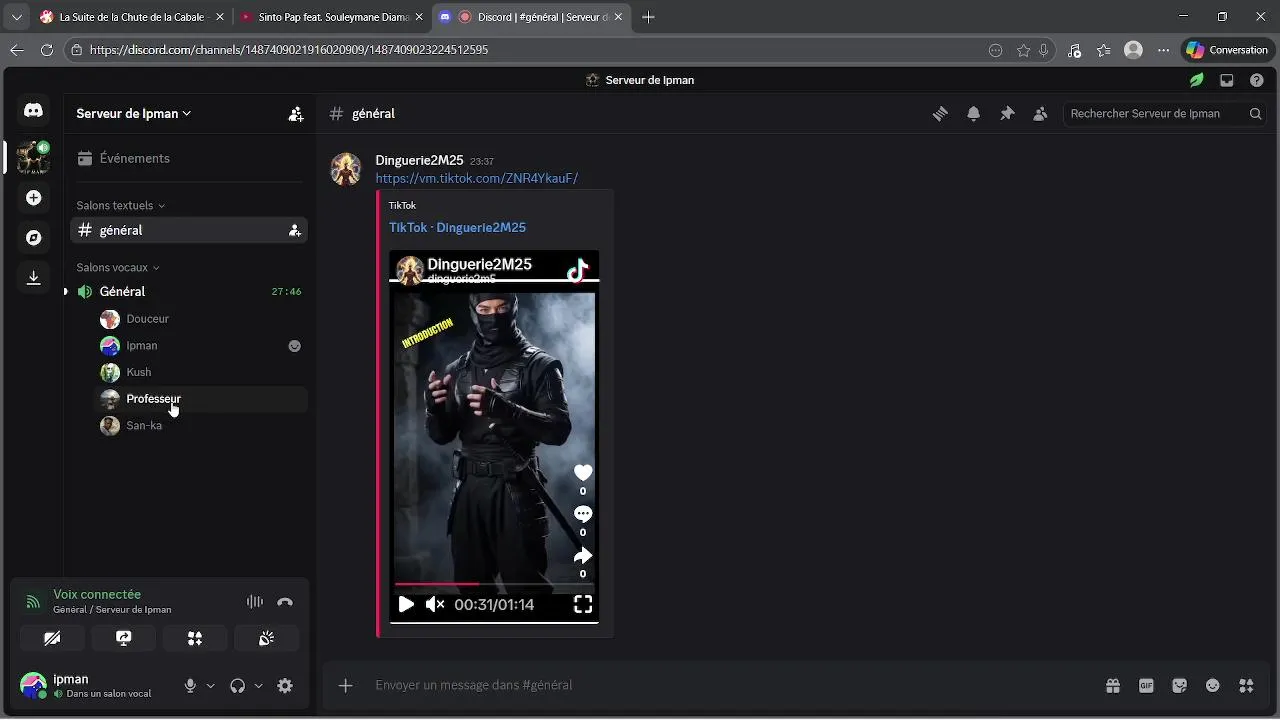Open the Download apps arrow icon
The image size is (1280, 720).
click(x=33, y=278)
